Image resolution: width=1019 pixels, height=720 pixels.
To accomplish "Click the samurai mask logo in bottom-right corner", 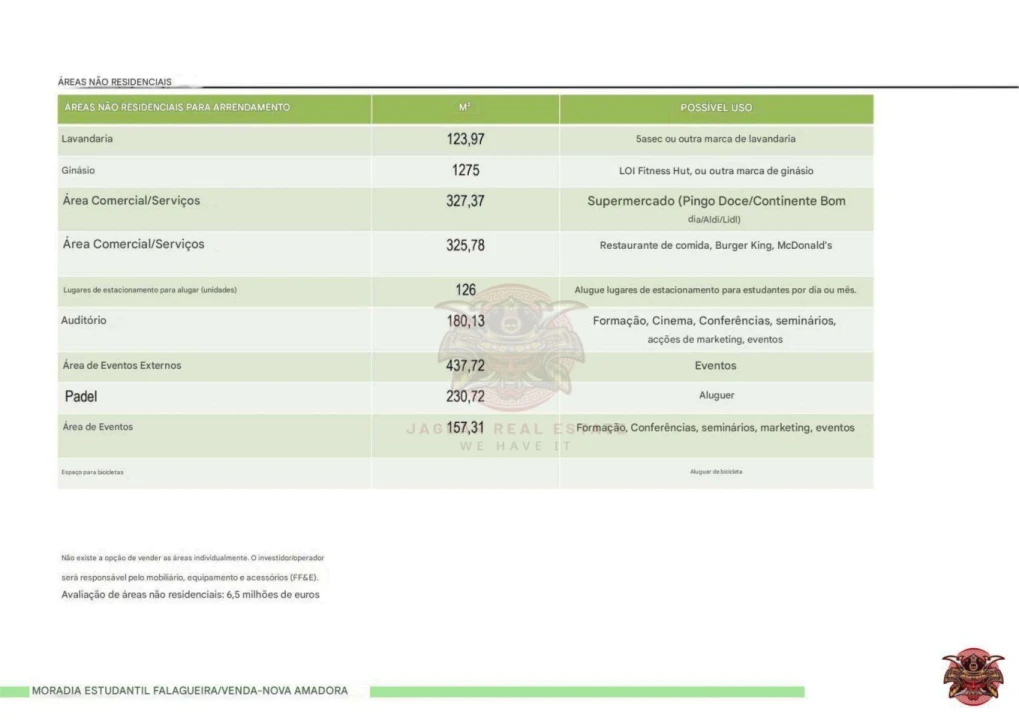I will [x=972, y=676].
